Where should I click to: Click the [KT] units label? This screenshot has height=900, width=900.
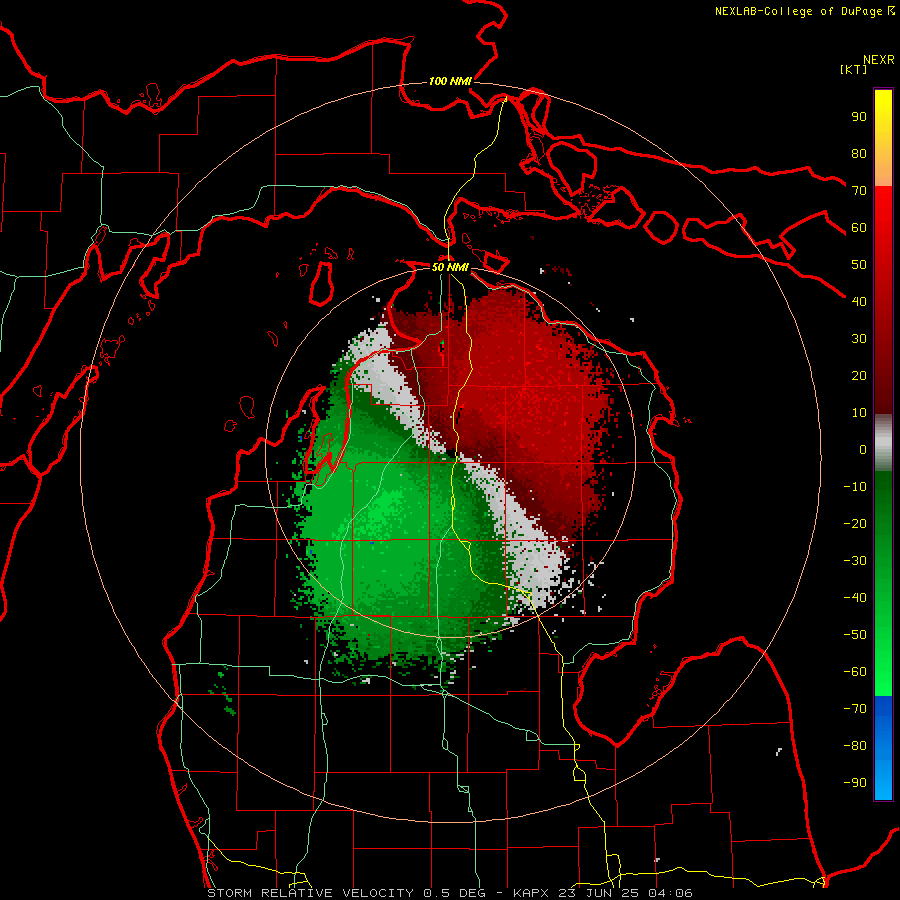854,69
